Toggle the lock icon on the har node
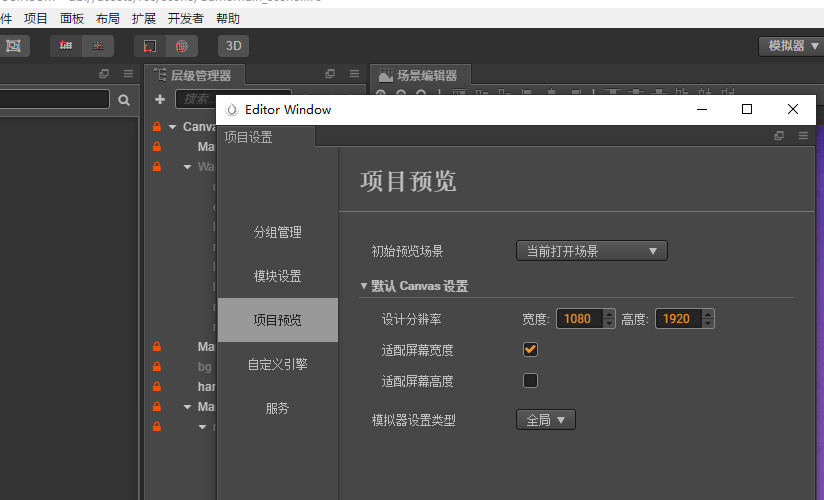This screenshot has height=500, width=824. [x=157, y=386]
